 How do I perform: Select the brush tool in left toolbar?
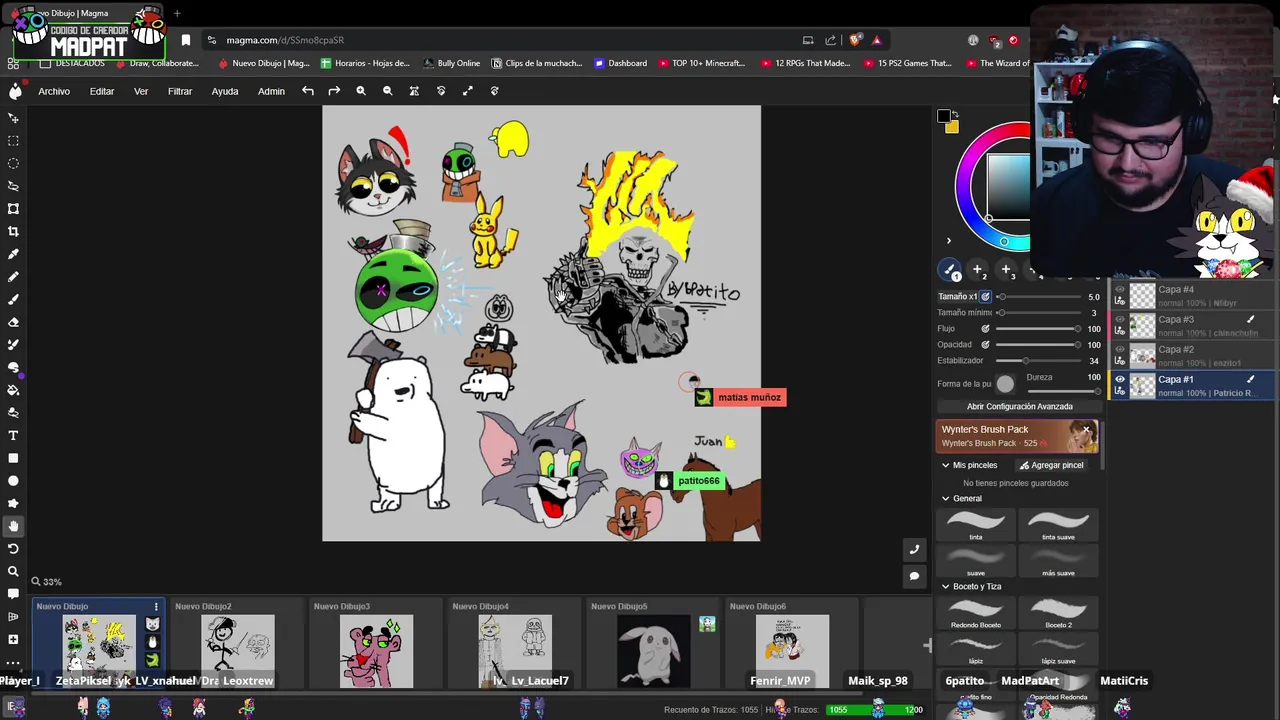click(13, 299)
